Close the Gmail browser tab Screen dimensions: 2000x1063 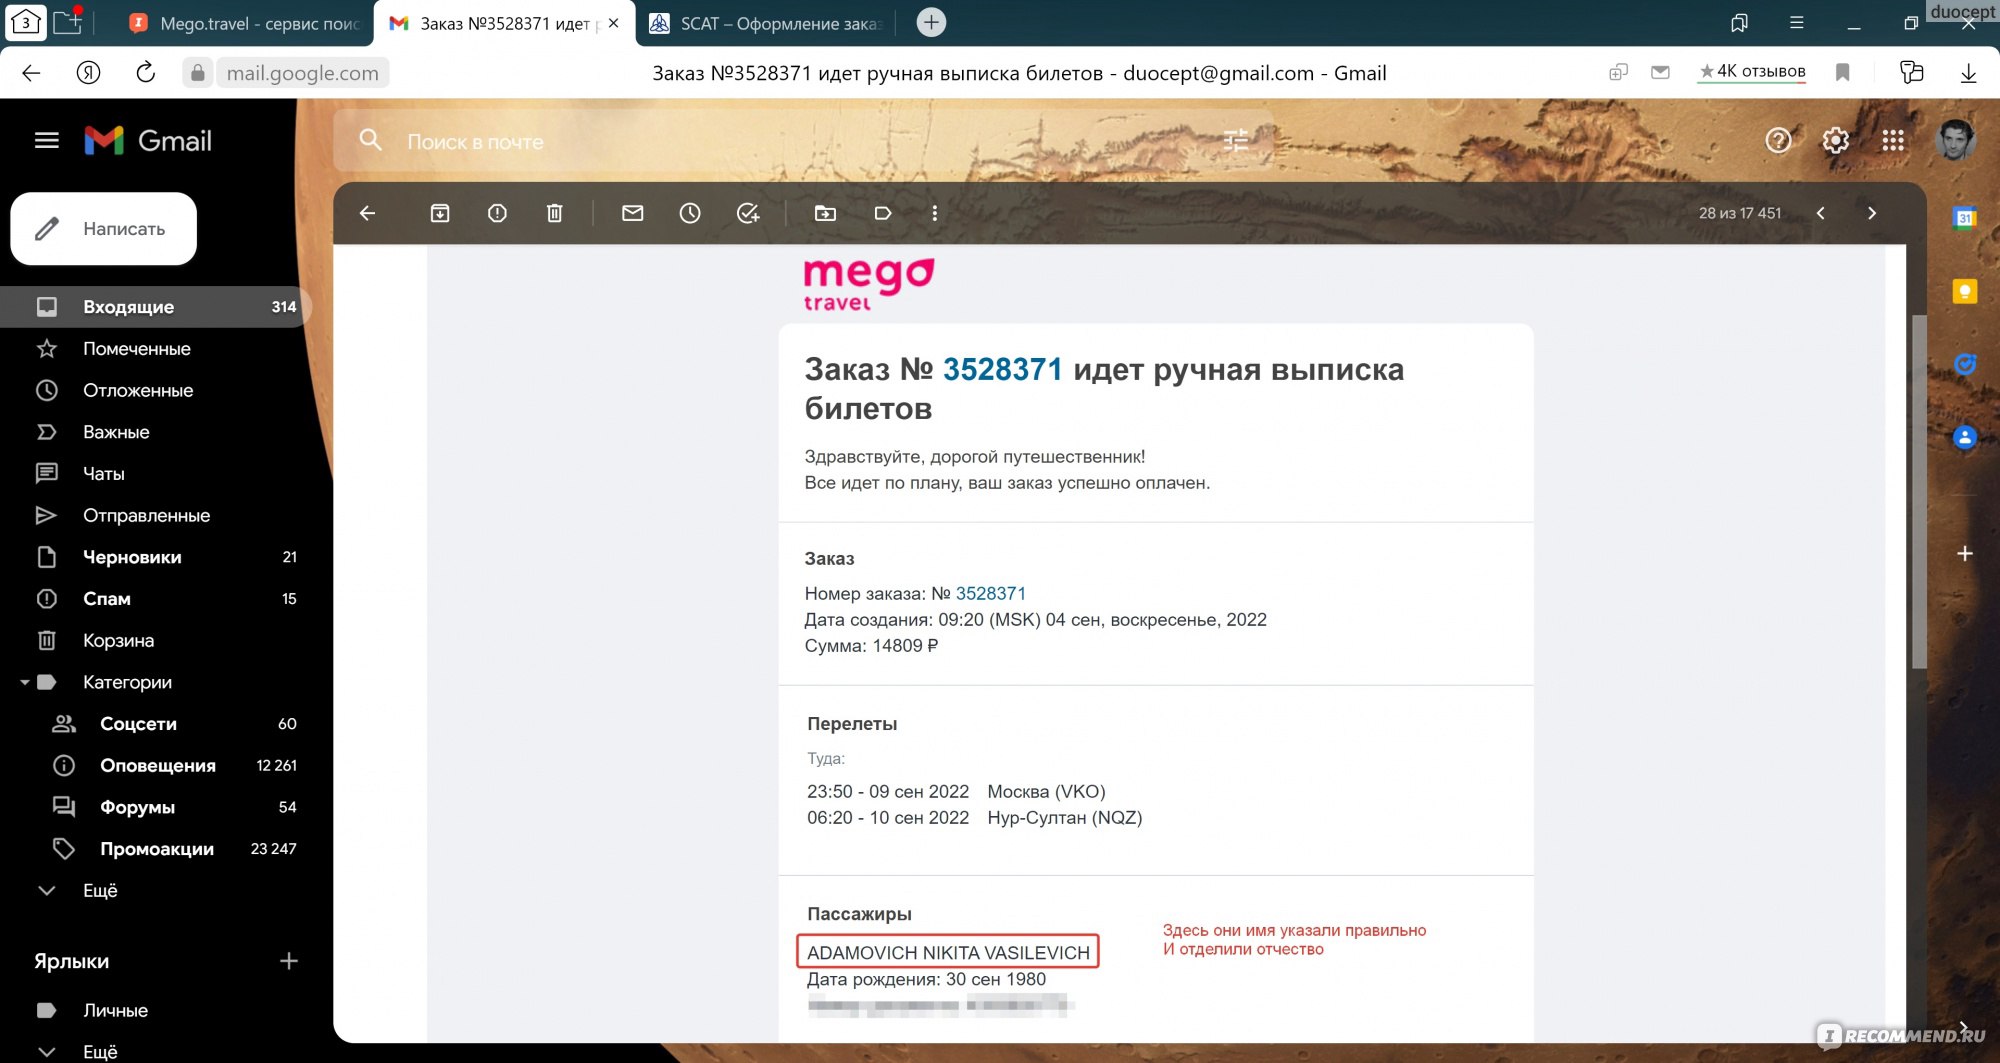[x=613, y=23]
